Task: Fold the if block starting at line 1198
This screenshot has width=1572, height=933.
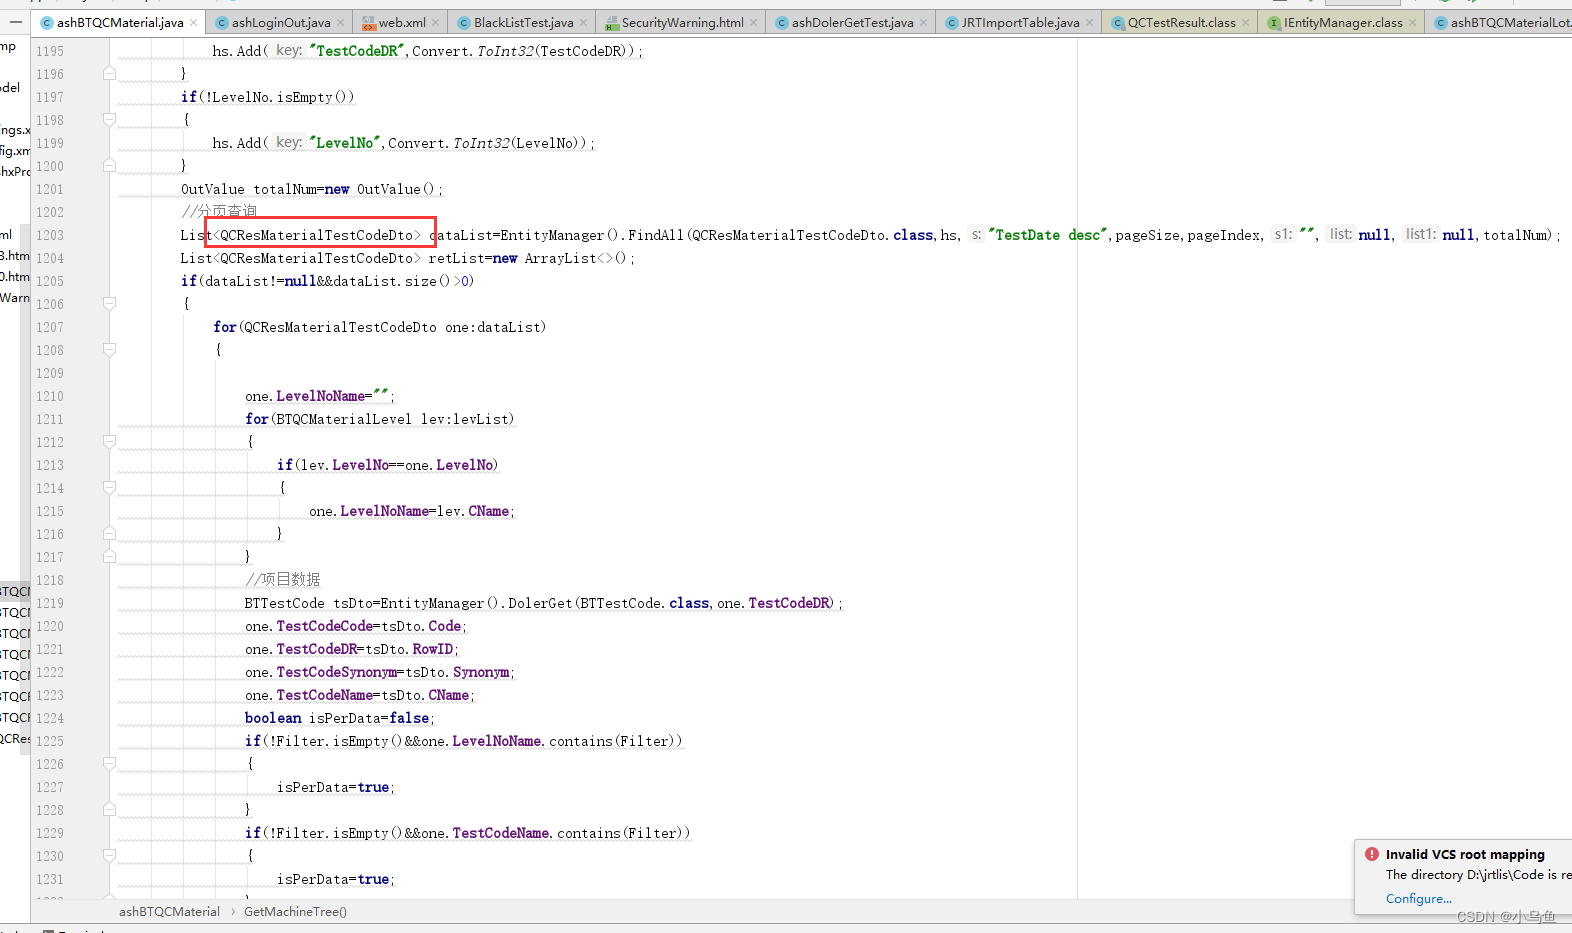Action: (x=110, y=119)
